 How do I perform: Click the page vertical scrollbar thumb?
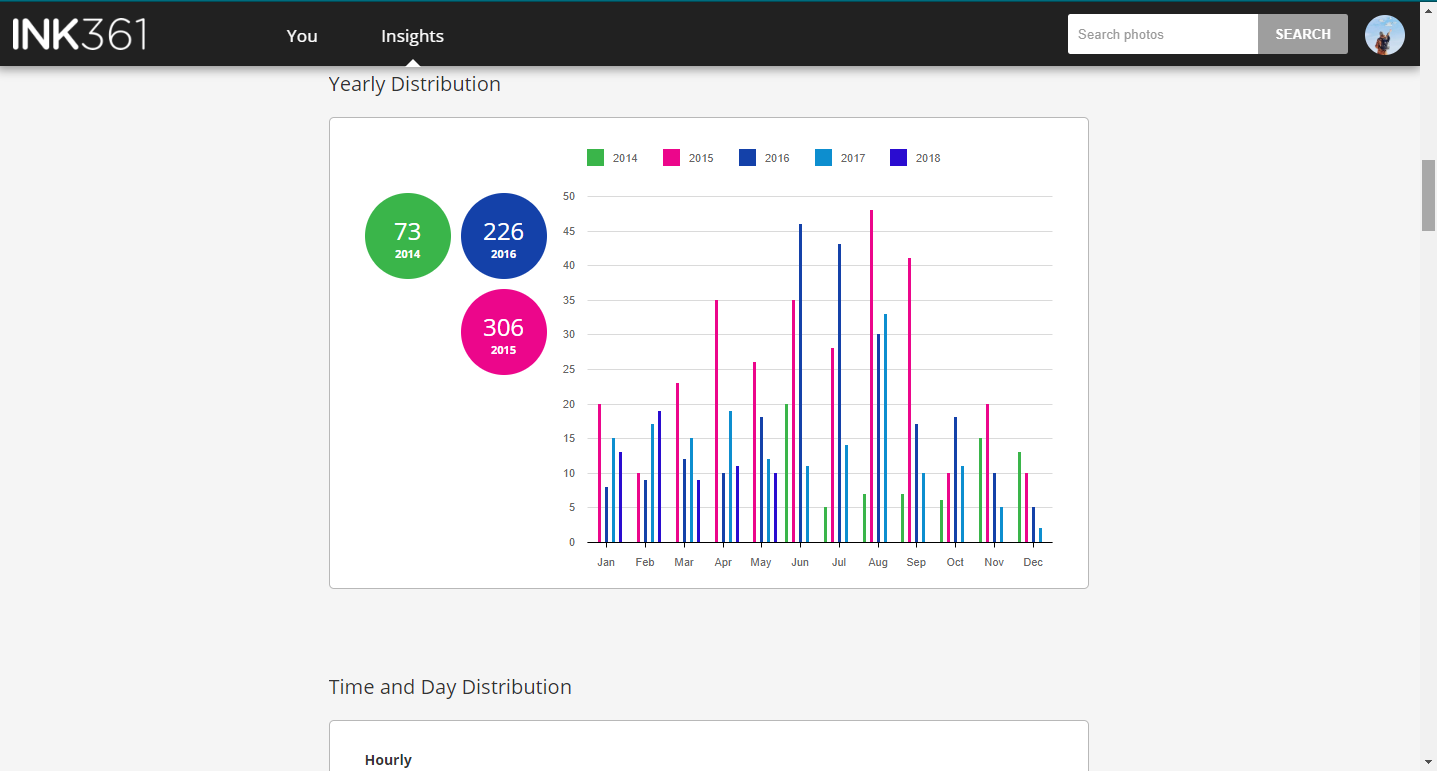tap(1428, 195)
